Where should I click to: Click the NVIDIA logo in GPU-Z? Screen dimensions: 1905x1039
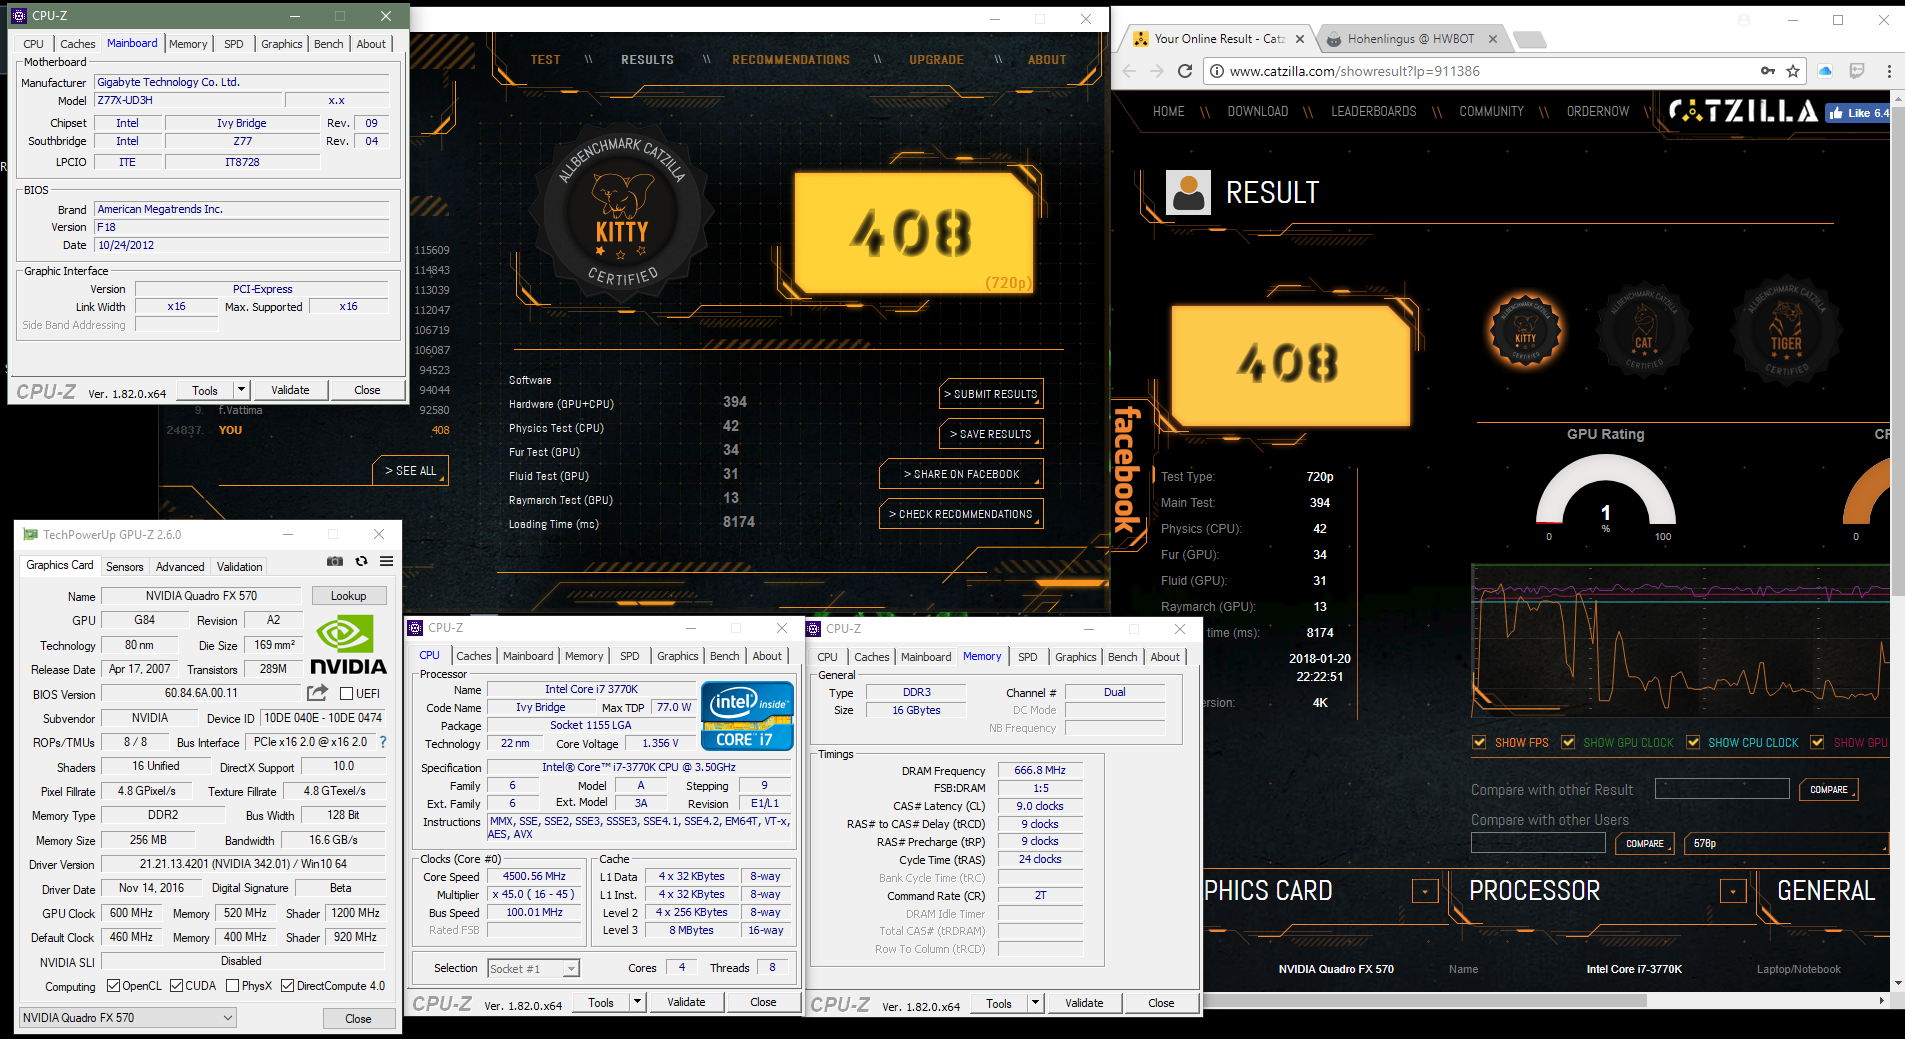click(347, 645)
